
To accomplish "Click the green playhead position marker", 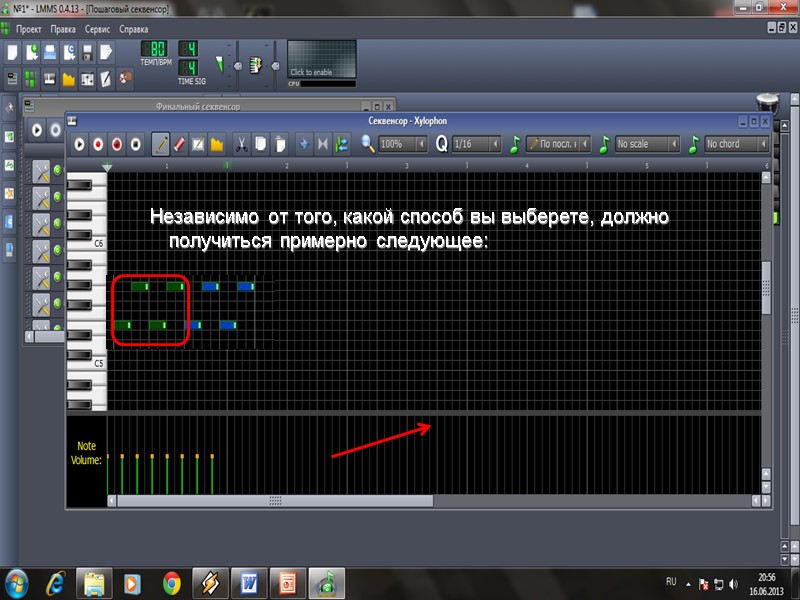I will 107,166.
